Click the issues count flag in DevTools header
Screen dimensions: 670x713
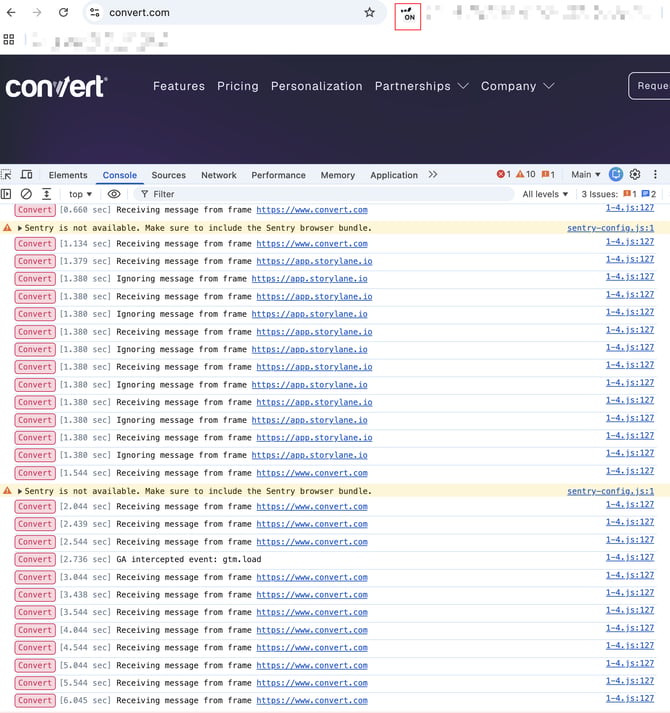click(x=548, y=174)
